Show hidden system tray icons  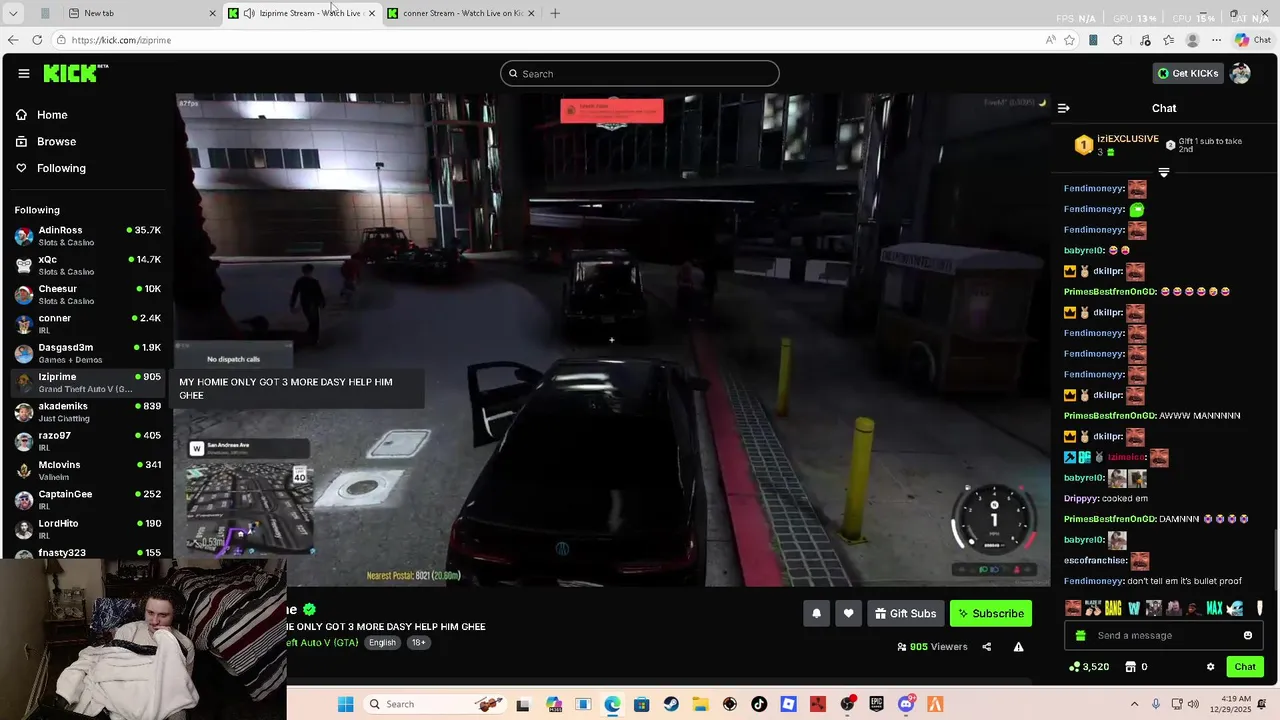1134,704
